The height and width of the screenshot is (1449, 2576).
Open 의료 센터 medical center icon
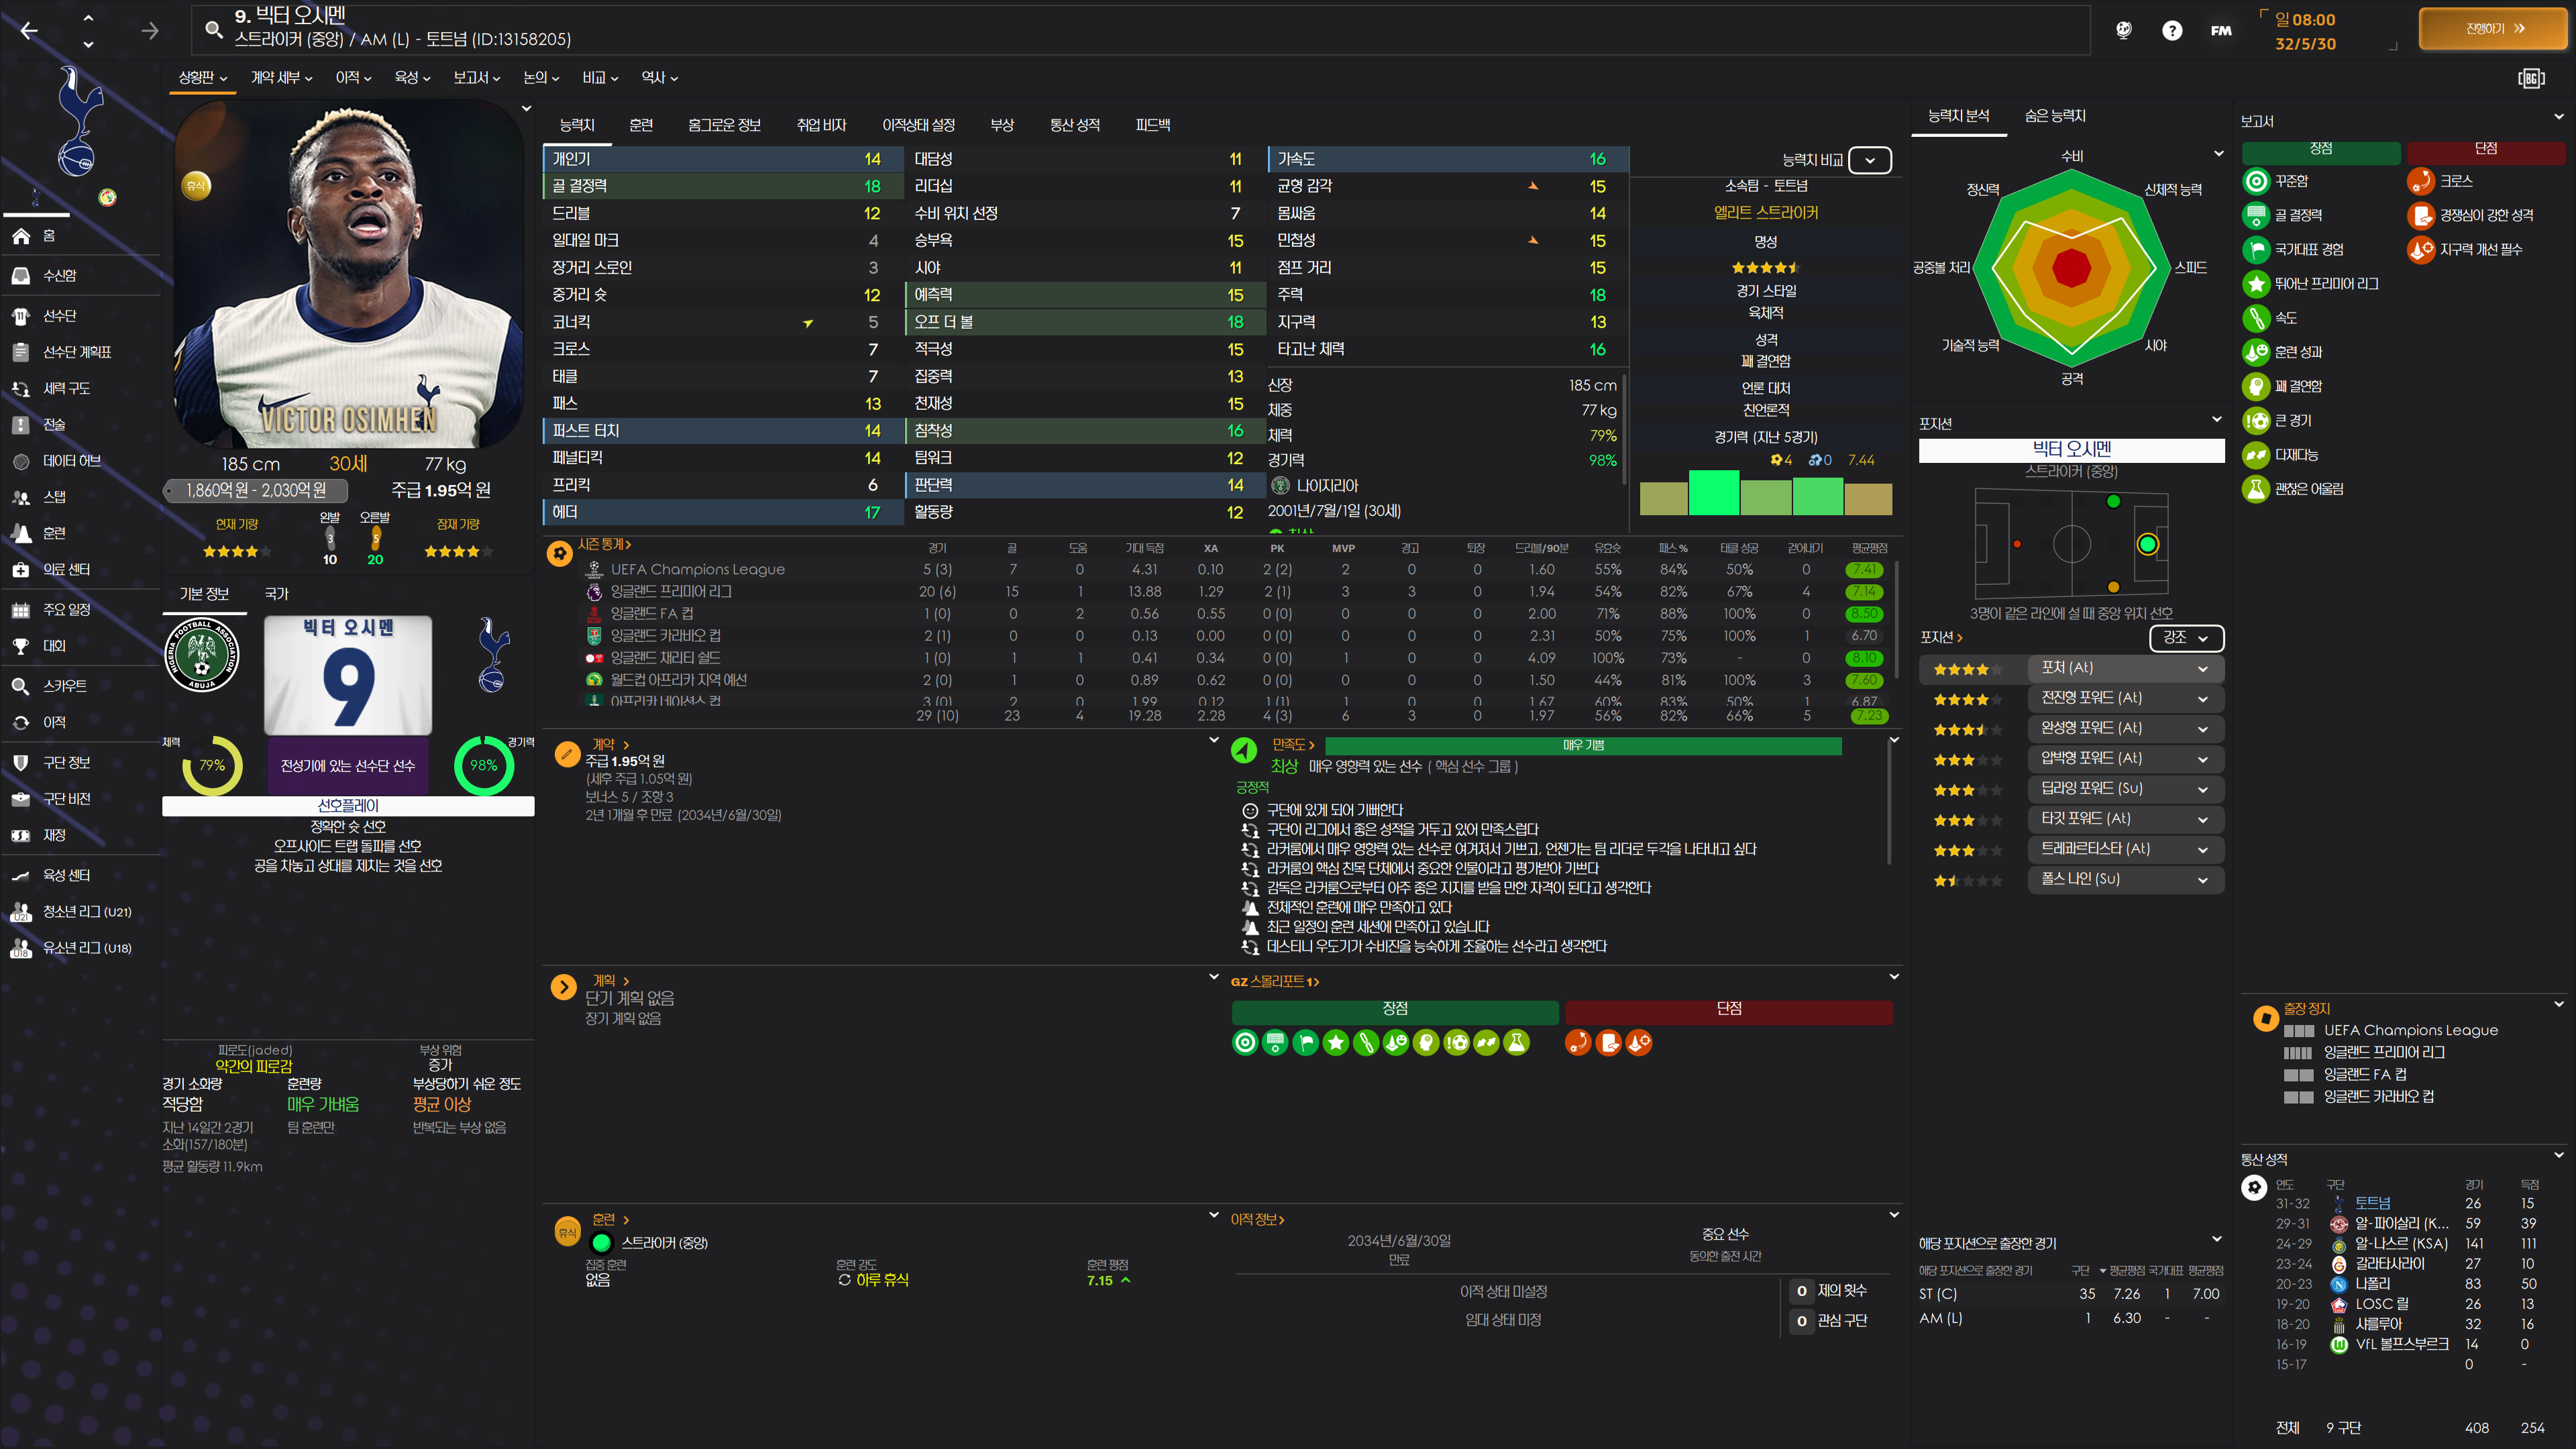[21, 570]
